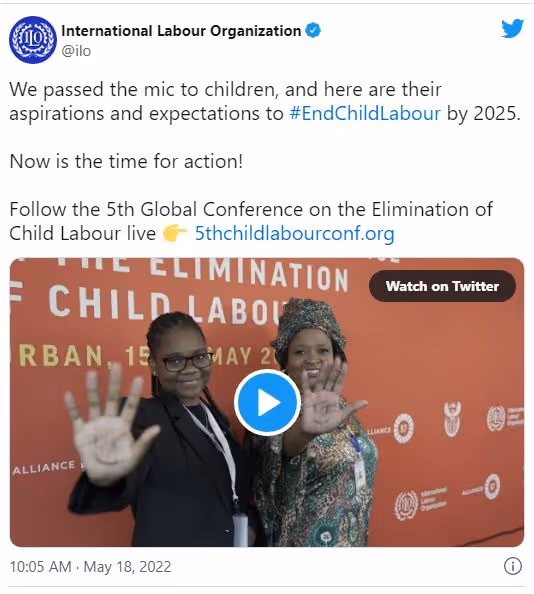Click the tweet info icon
This screenshot has width=534, height=594.
tap(513, 566)
